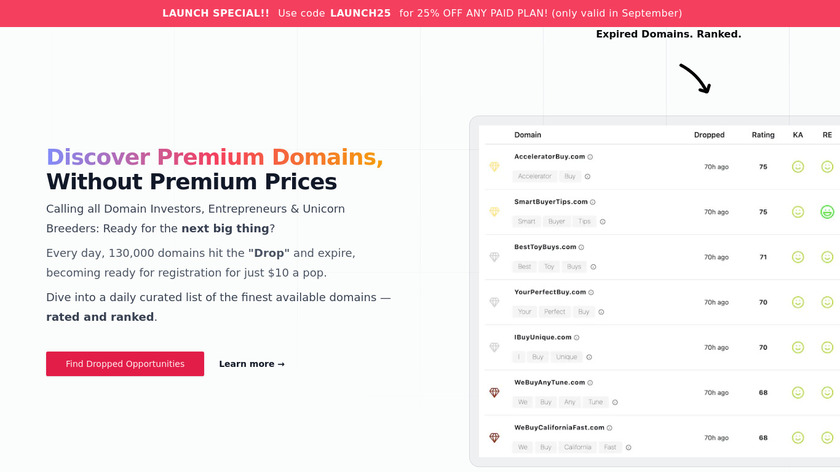Click the gold diamond icon beside AcceleratorBuy.com
Screen dimensions: 840x472
pyautogui.click(x=494, y=167)
